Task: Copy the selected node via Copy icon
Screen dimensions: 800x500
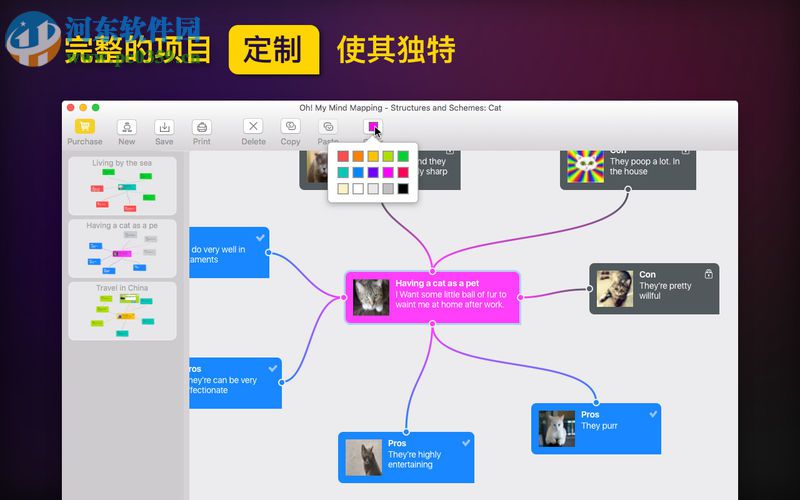Action: 290,126
